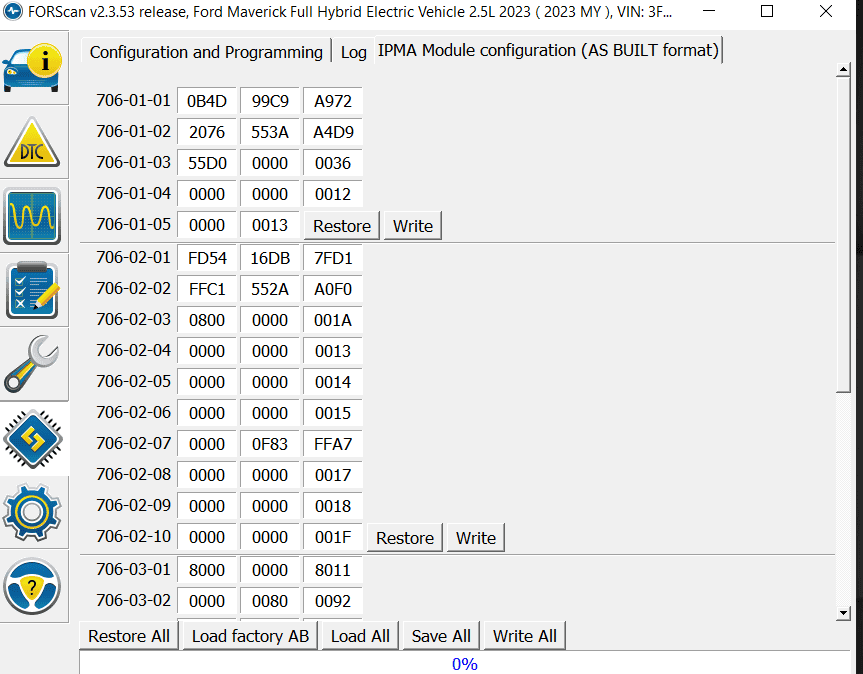The image size is (863, 674).
Task: Minimize the FORScan window
Action: [x=709, y=11]
